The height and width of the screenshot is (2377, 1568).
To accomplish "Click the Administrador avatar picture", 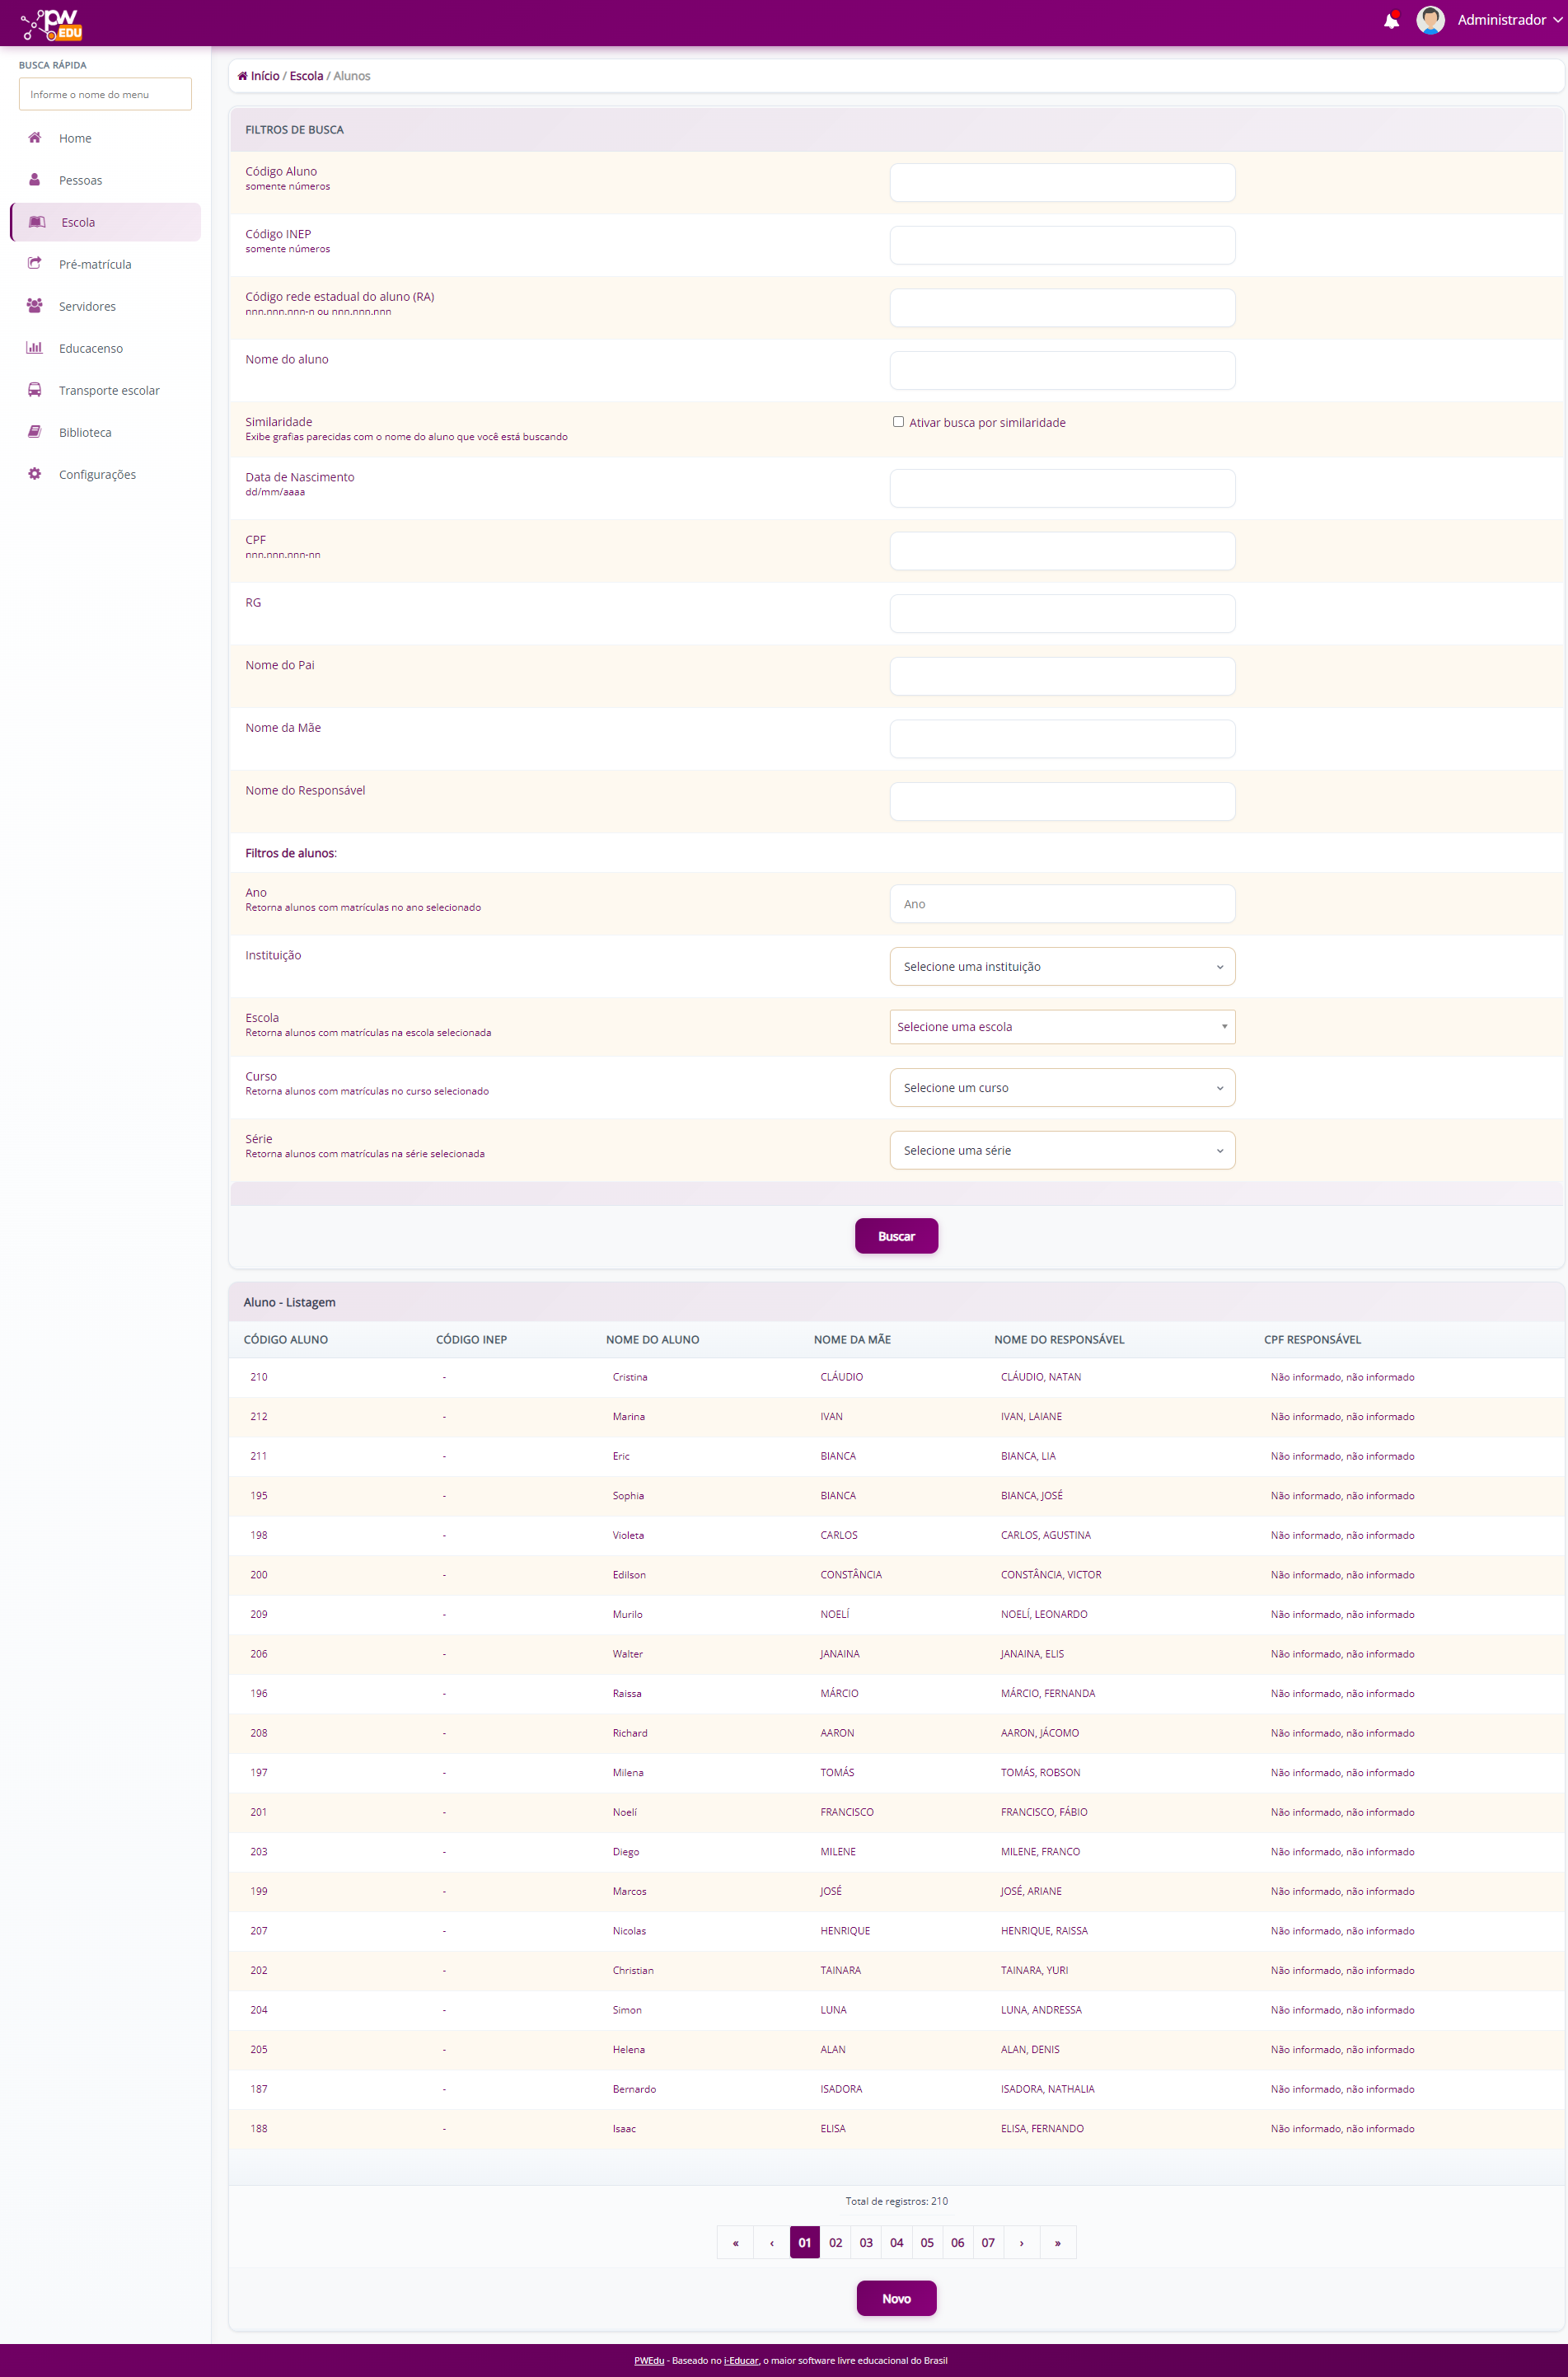I will [1430, 20].
